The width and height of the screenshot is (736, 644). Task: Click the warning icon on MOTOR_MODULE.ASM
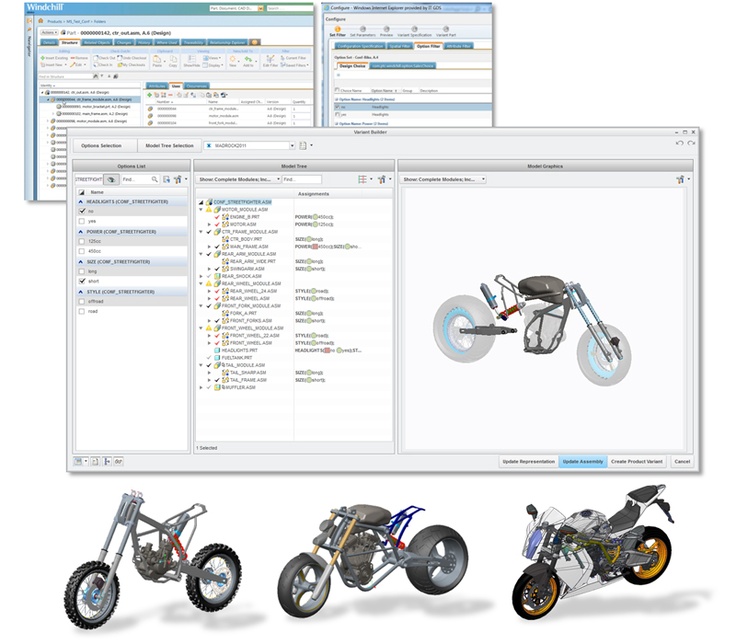pos(209,209)
